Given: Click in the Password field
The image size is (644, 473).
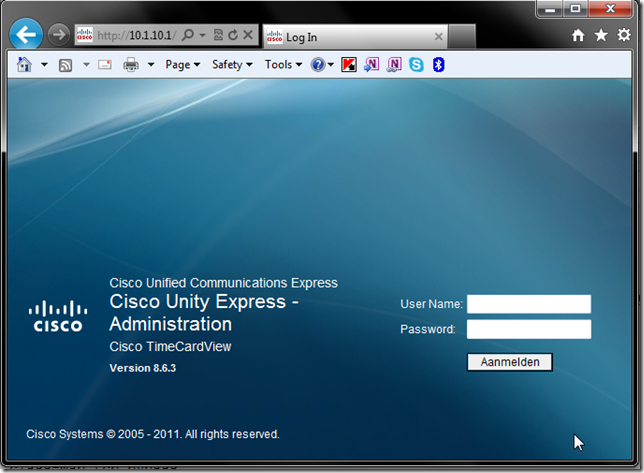Looking at the screenshot, I should pos(529,329).
